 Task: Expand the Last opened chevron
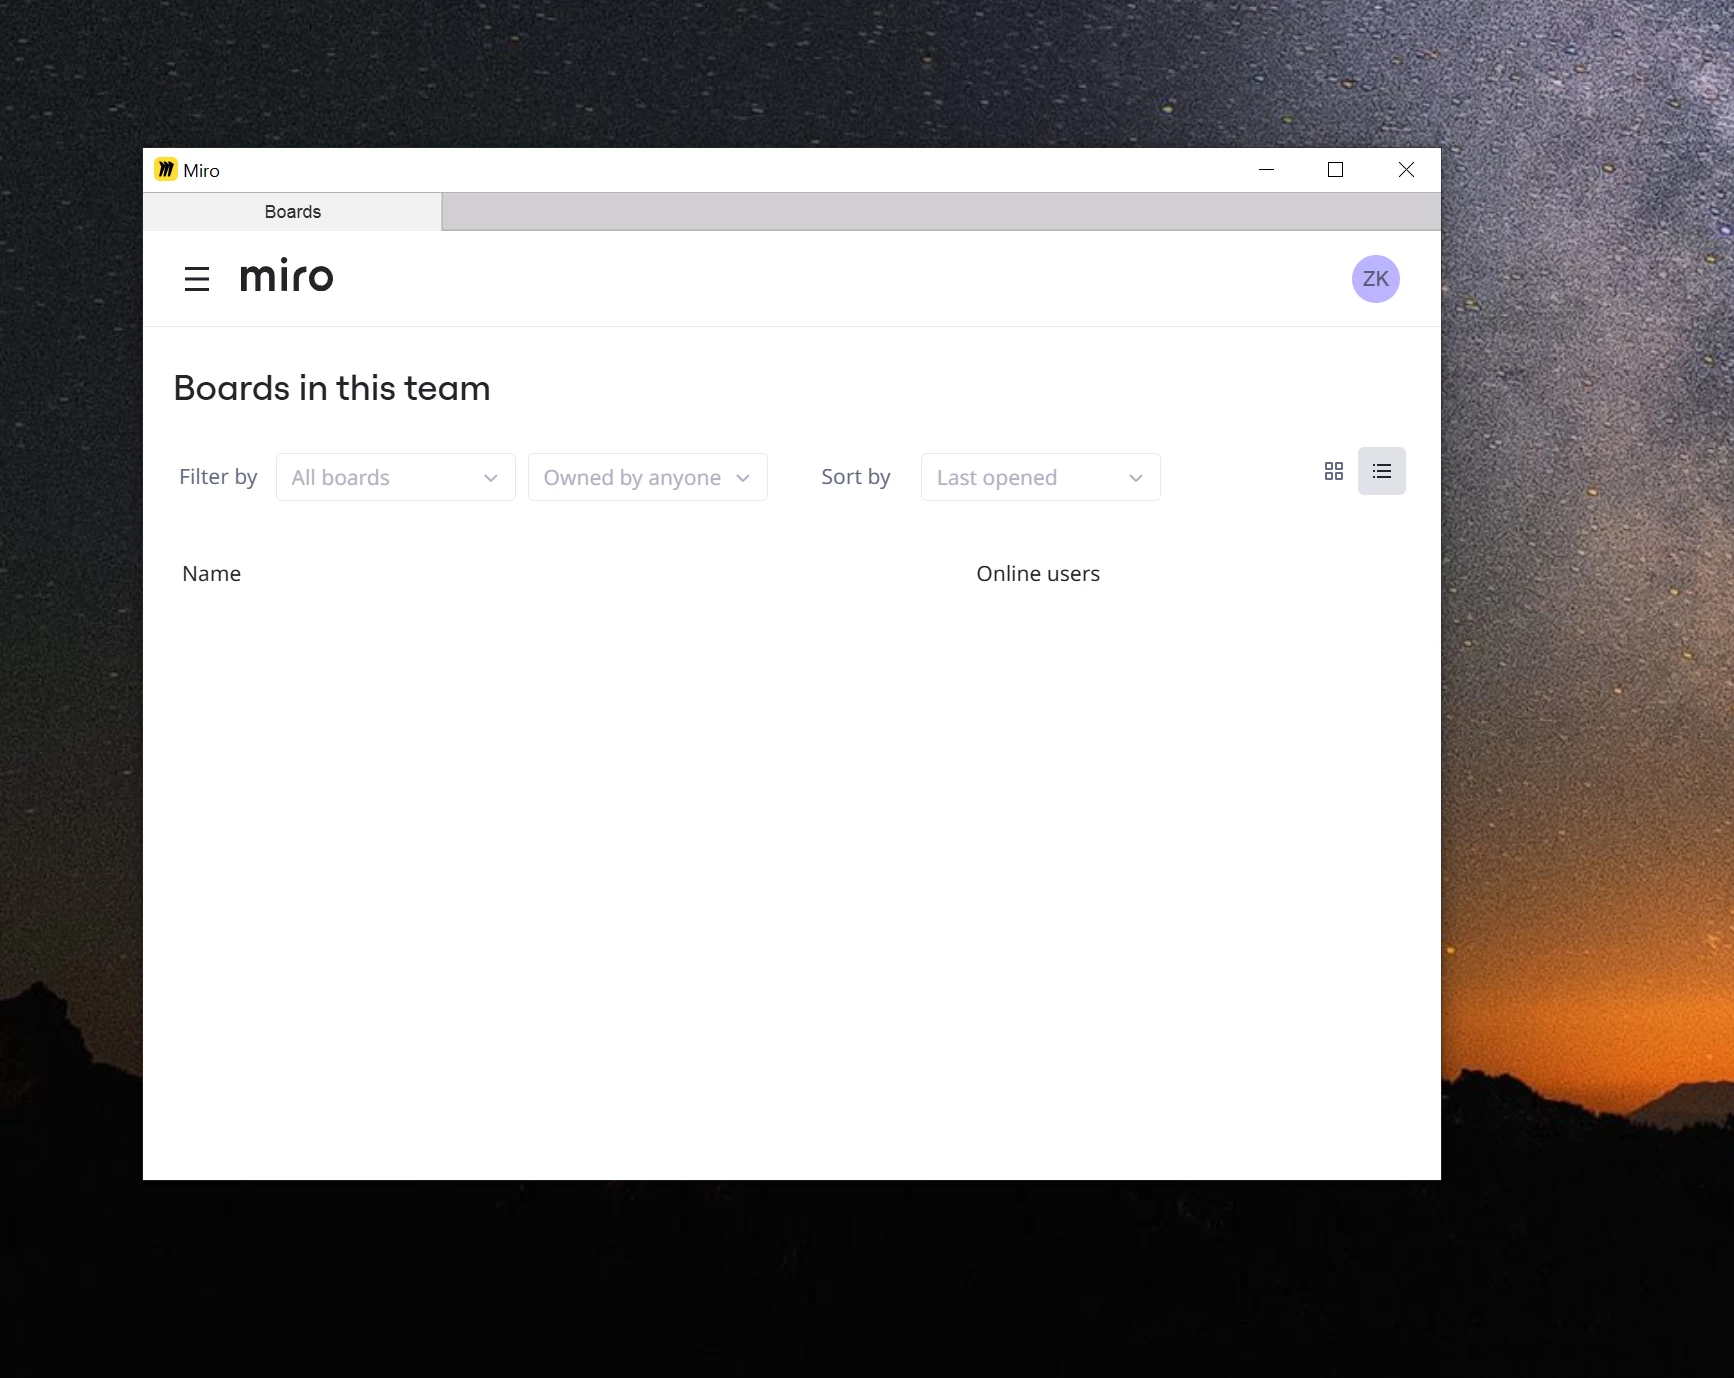click(x=1135, y=478)
